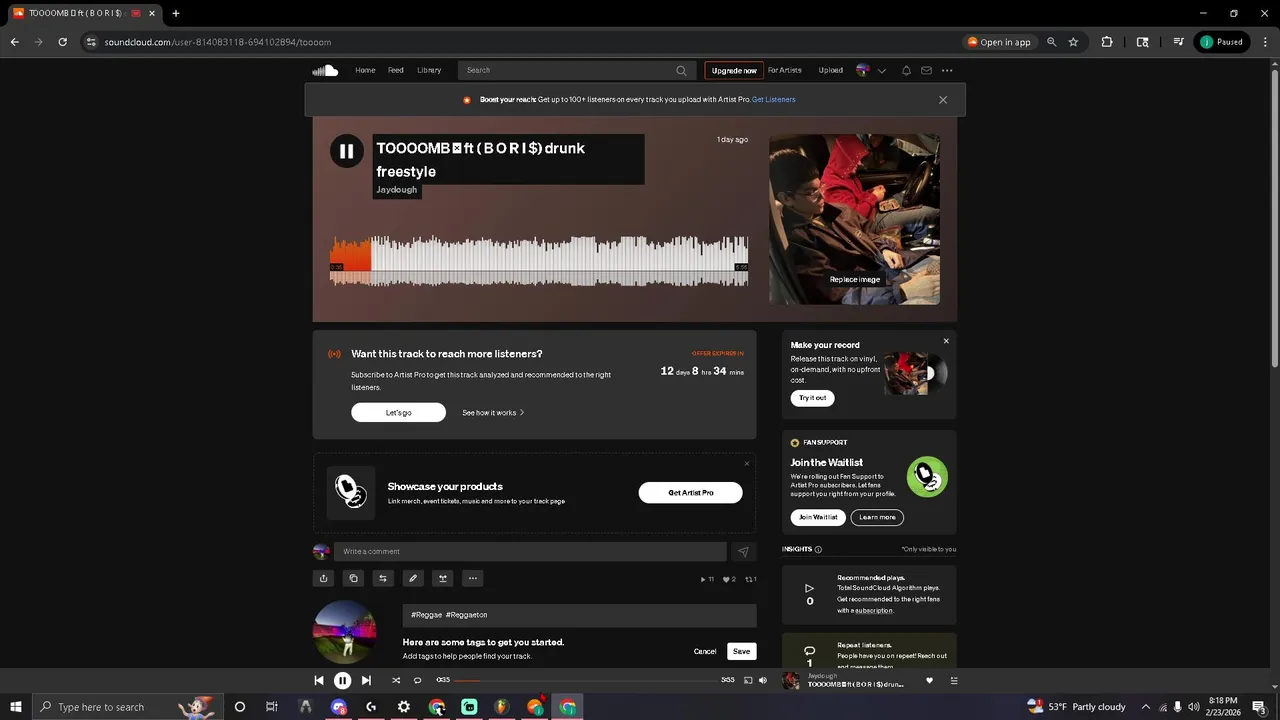Skip to previous track in bottom player
1280x720 pixels.
tap(319, 680)
